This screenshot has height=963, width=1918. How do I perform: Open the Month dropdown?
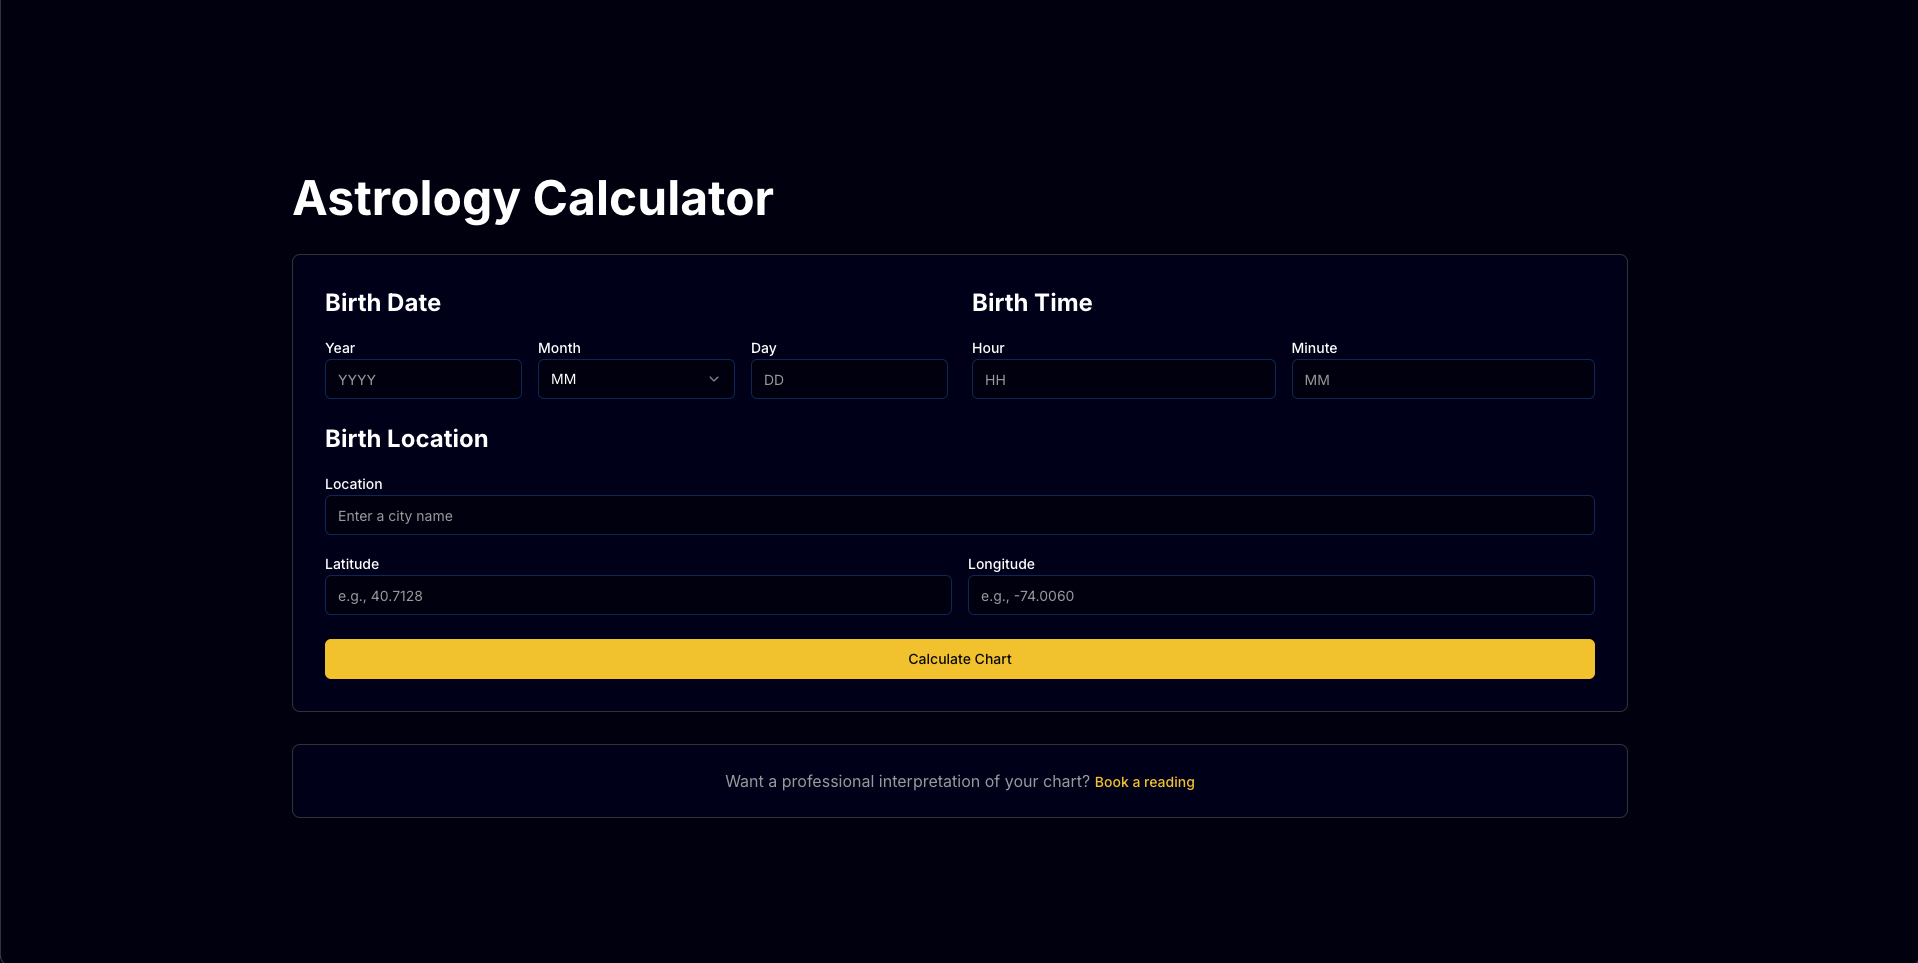[x=636, y=379]
